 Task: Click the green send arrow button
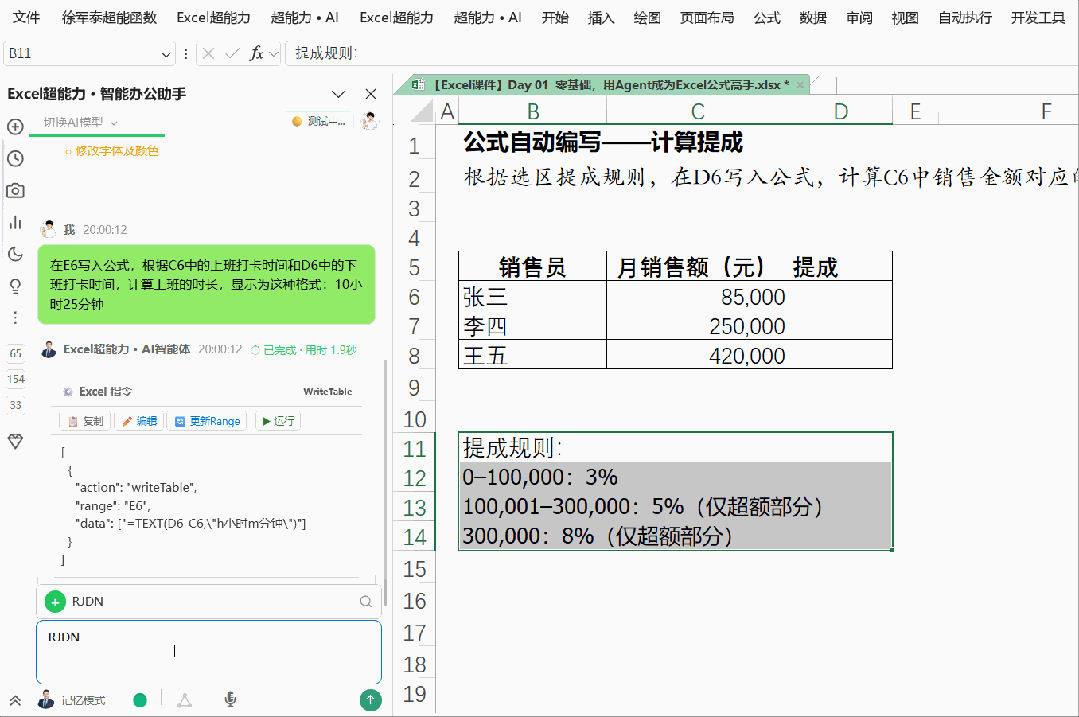pyautogui.click(x=370, y=700)
